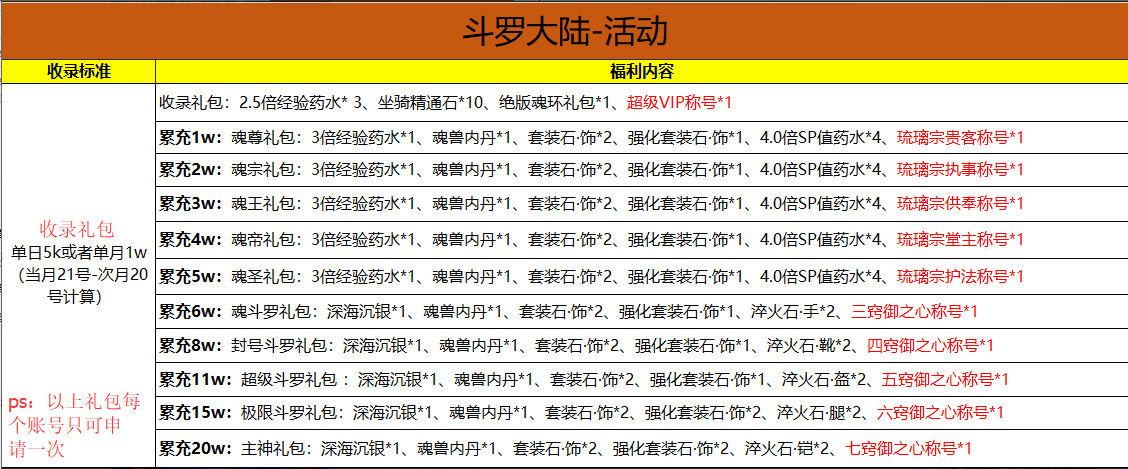Click the title 斗罗大陆-活动
The height and width of the screenshot is (469, 1128).
click(x=564, y=32)
